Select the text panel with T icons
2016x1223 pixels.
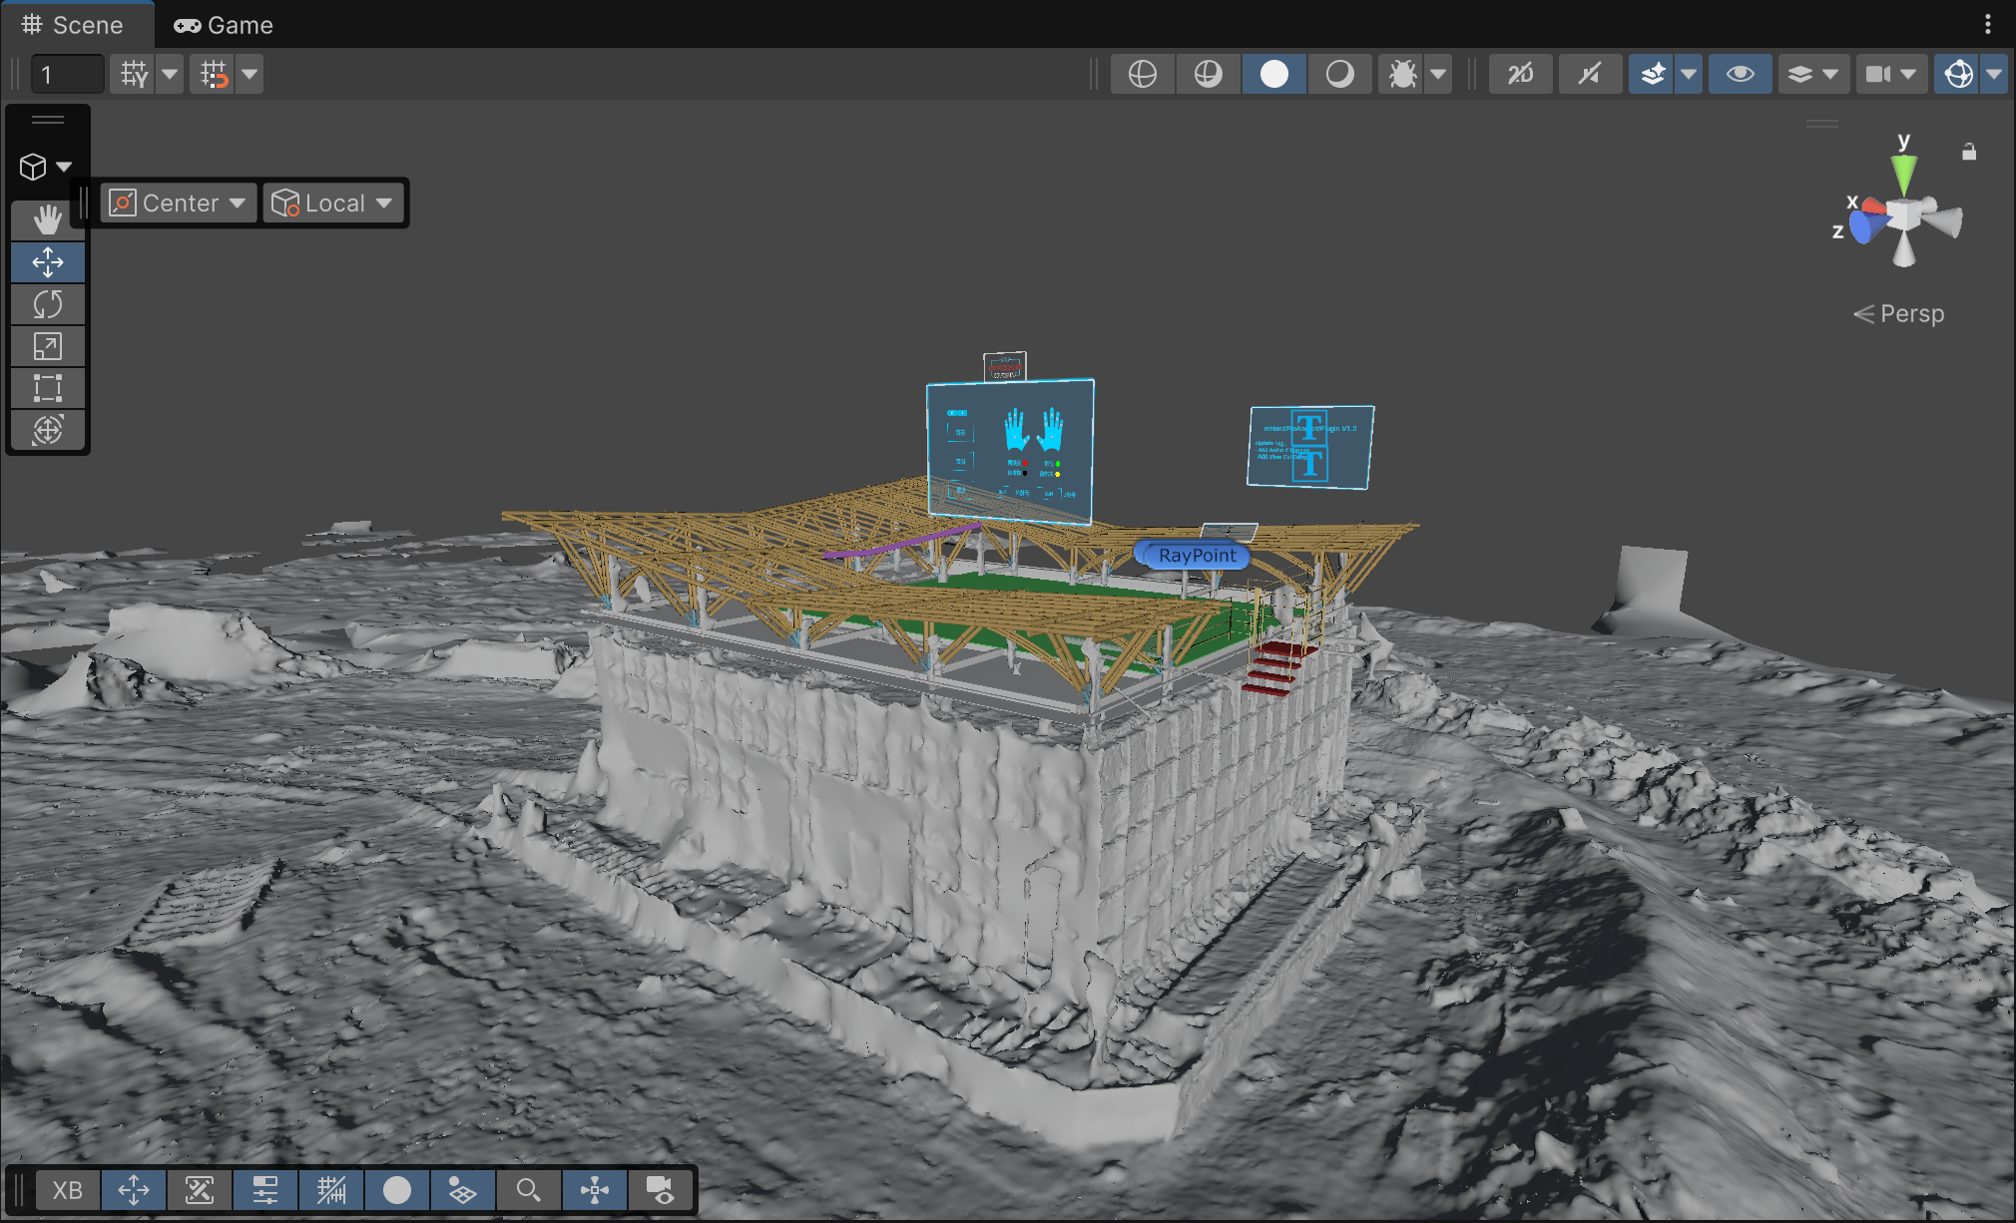coord(1310,447)
